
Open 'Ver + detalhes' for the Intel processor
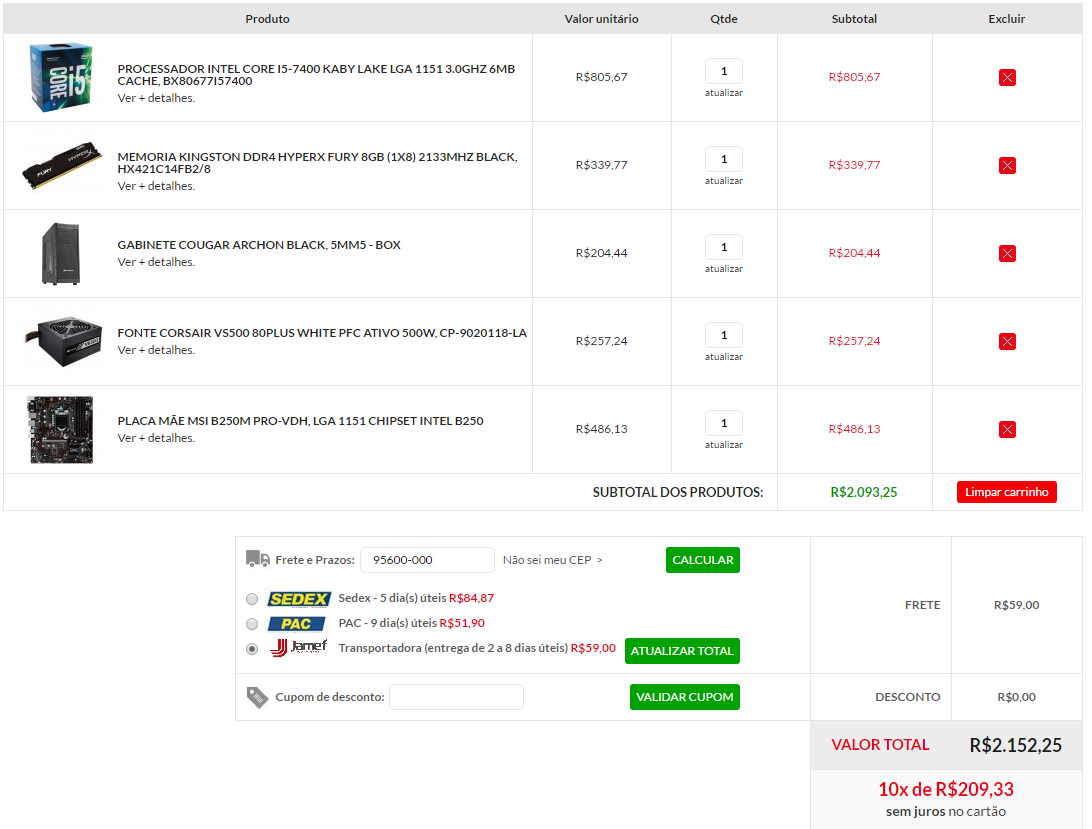click(x=156, y=98)
